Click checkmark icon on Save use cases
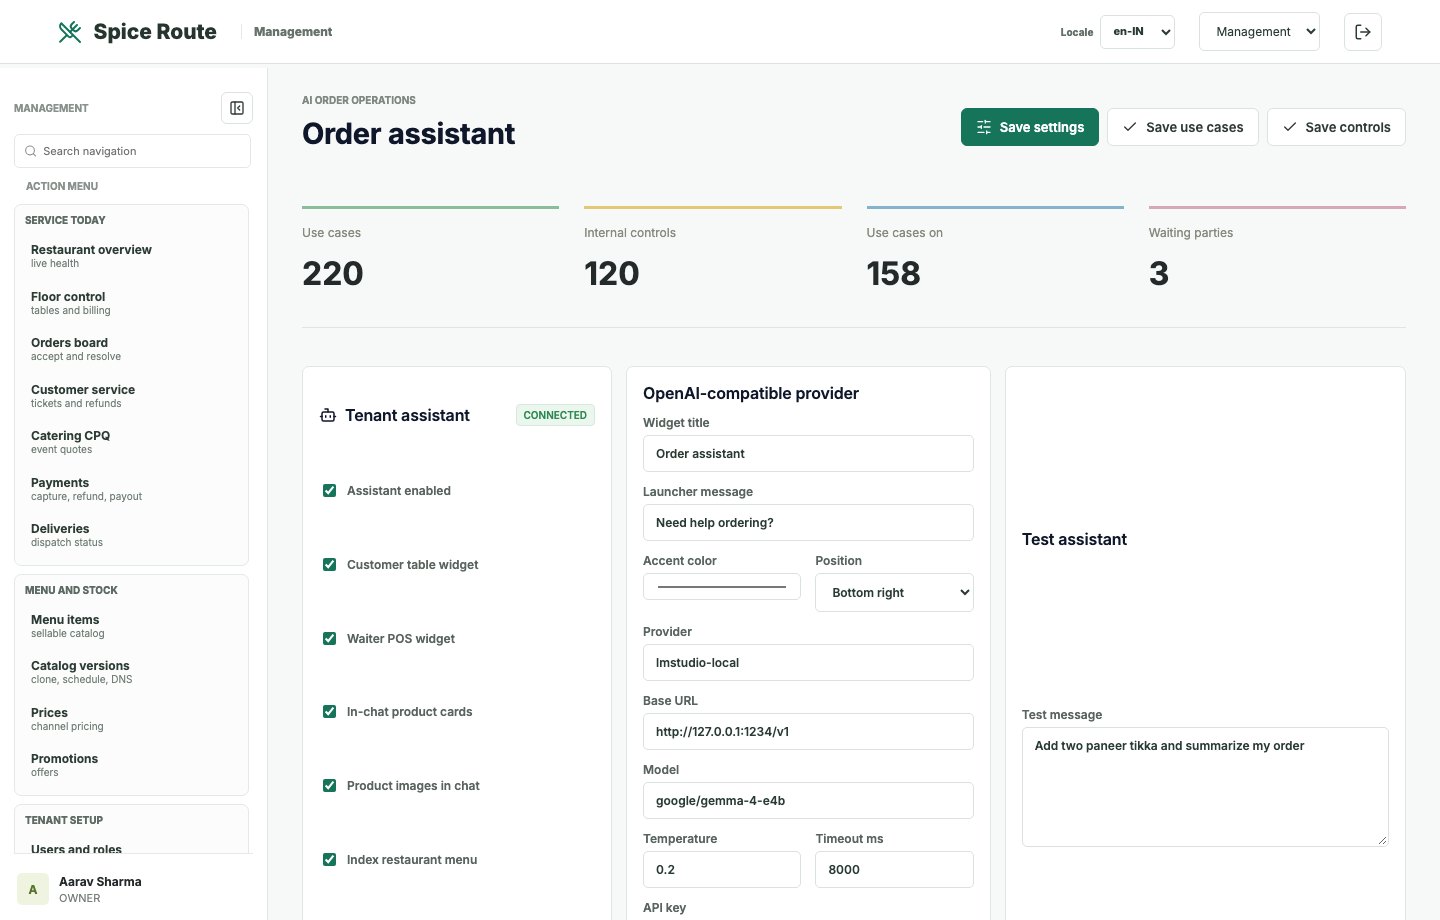Image resolution: width=1440 pixels, height=920 pixels. [1130, 127]
